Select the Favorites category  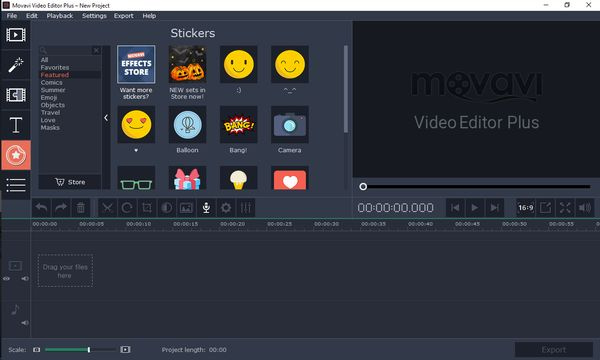(55, 67)
